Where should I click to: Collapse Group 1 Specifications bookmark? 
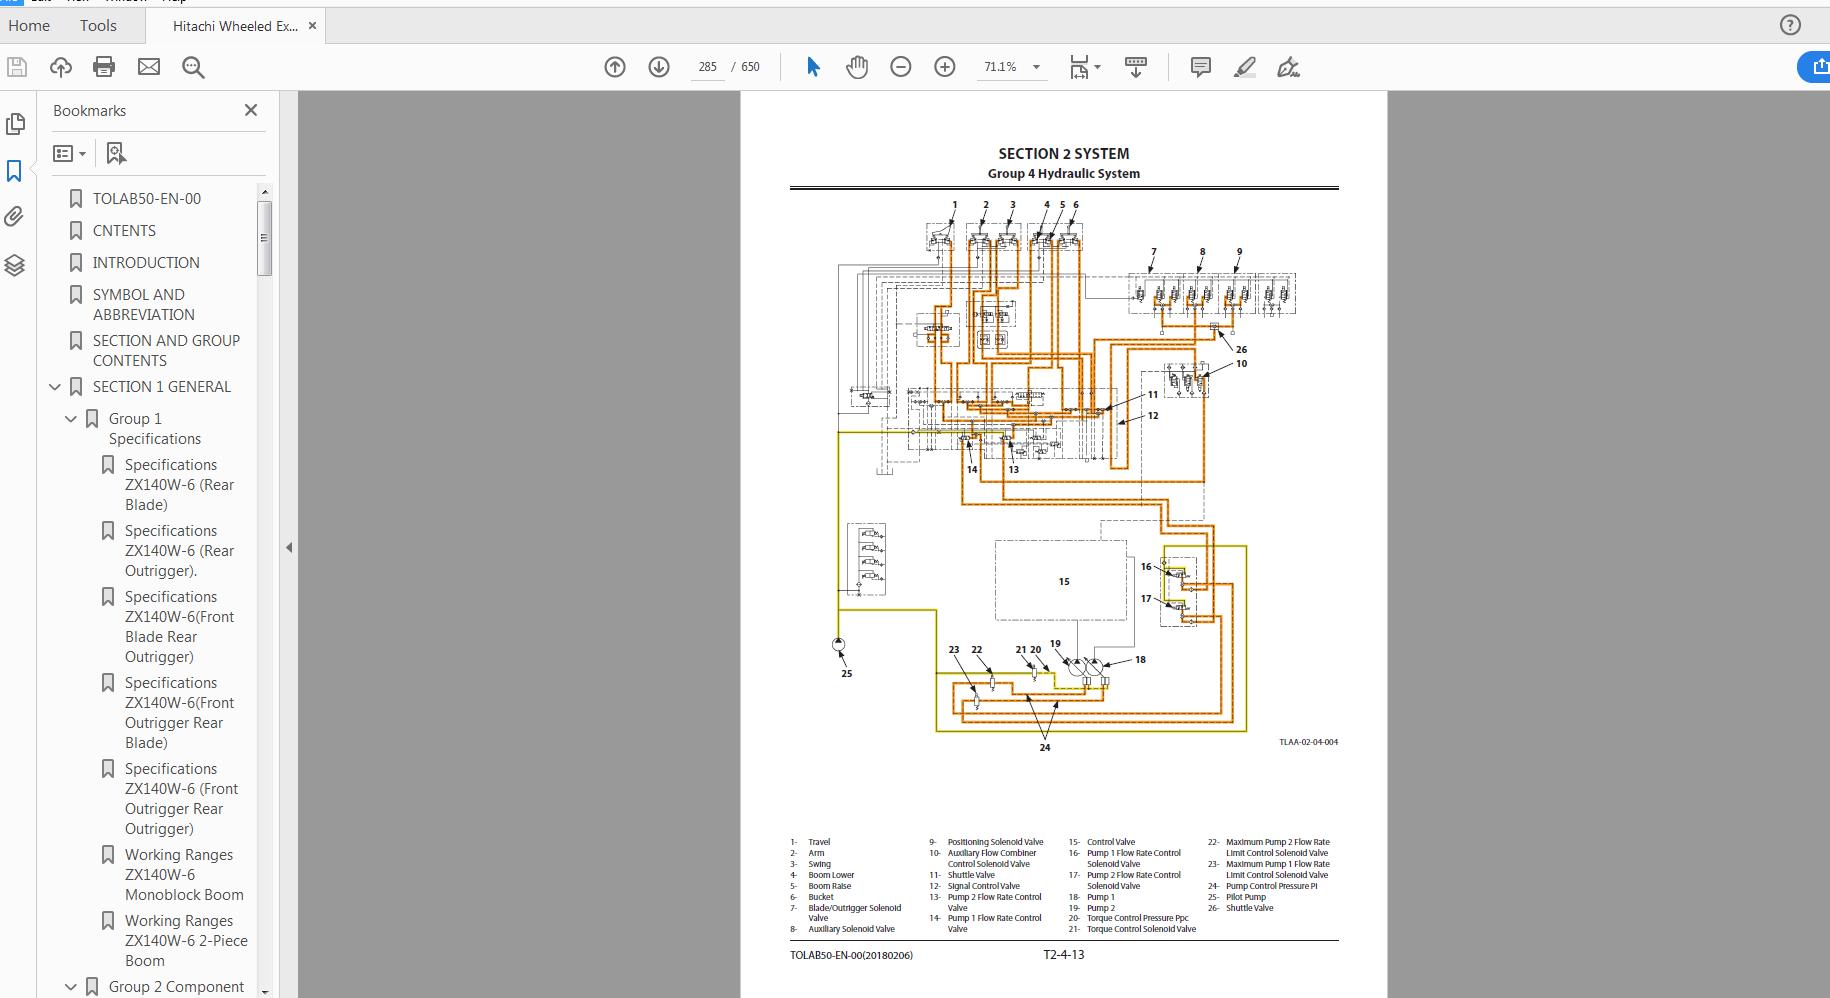pos(71,419)
